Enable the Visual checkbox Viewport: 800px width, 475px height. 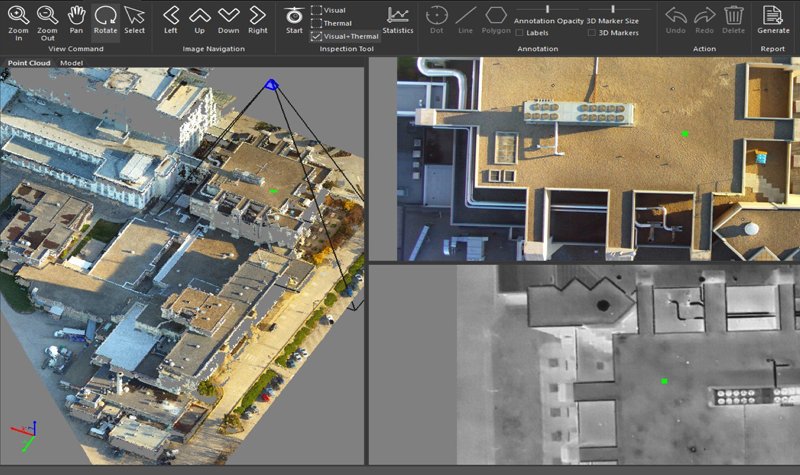point(316,10)
